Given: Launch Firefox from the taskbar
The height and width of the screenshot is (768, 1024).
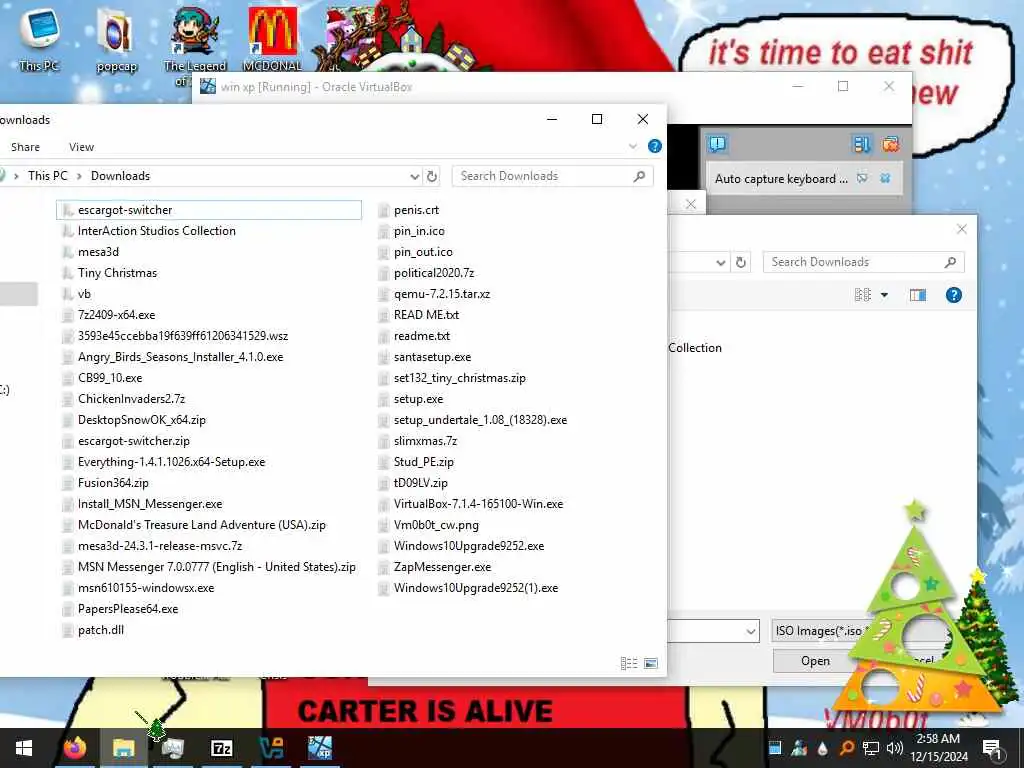Looking at the screenshot, I should [x=75, y=748].
